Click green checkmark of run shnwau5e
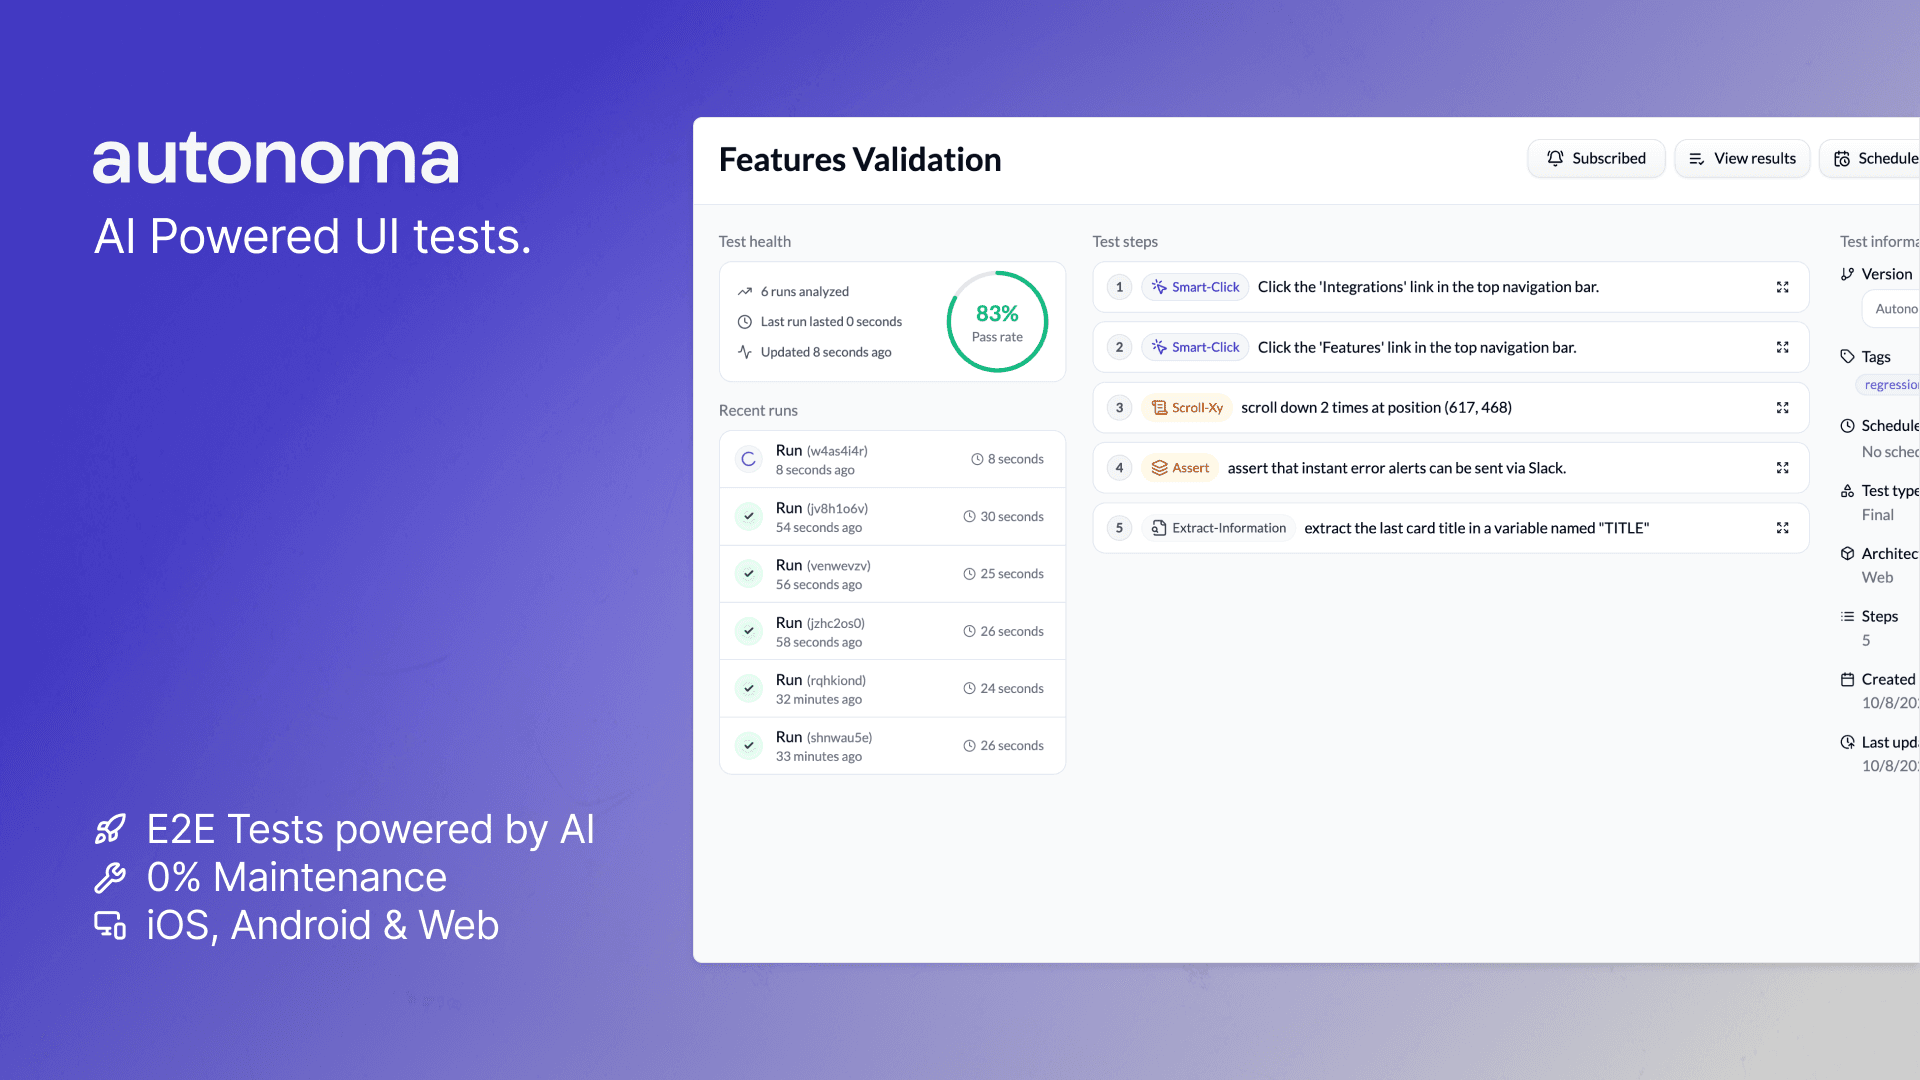Image resolution: width=1920 pixels, height=1080 pixels. pos(748,746)
